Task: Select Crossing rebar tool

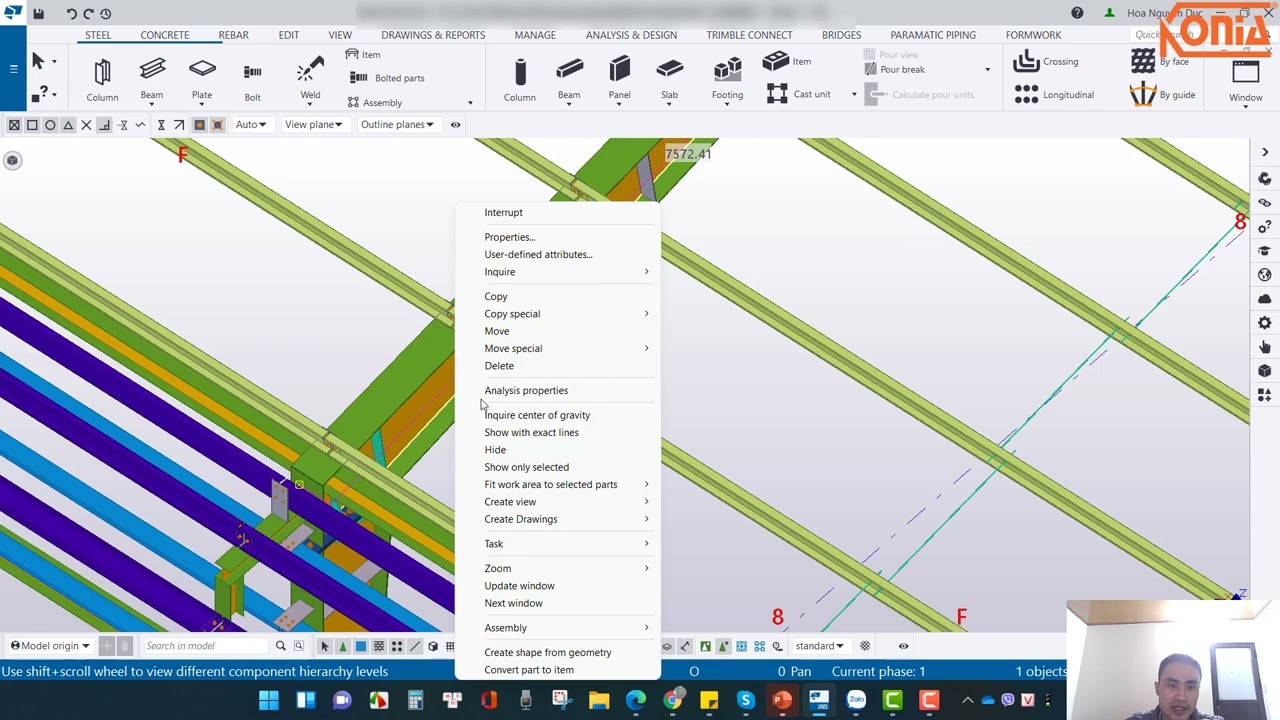Action: click(x=1046, y=62)
